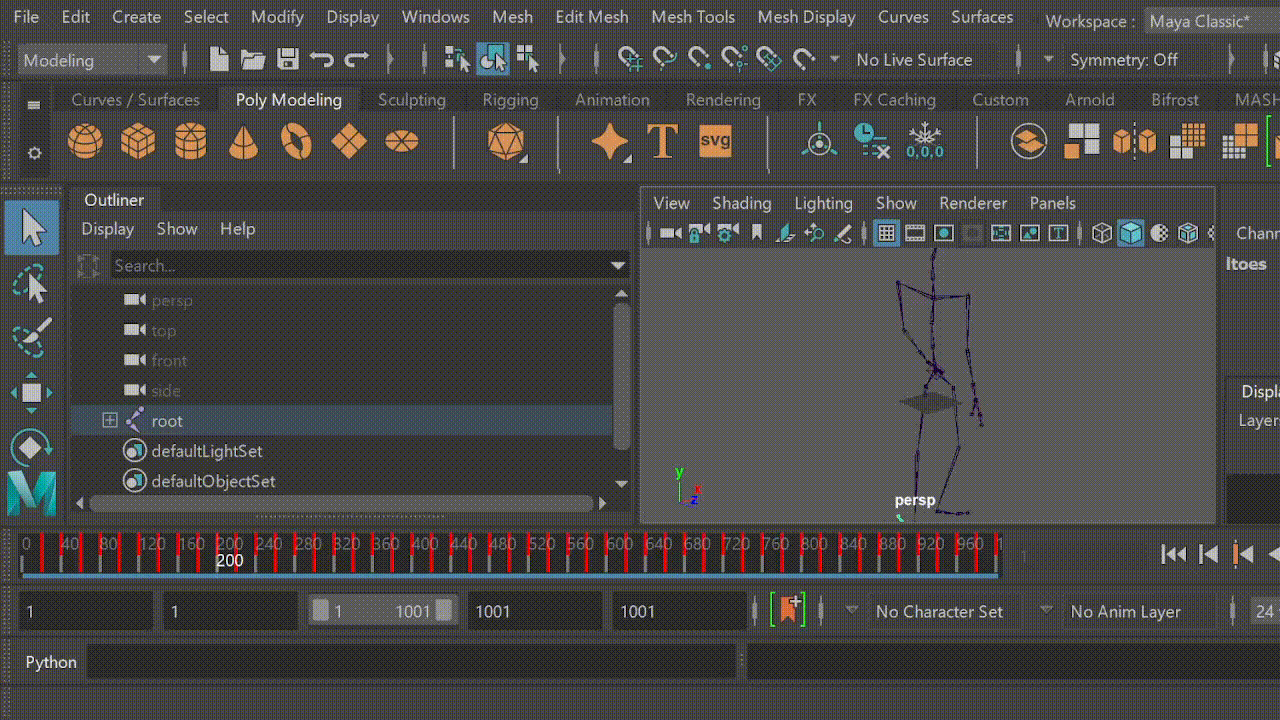Click the playback range slider bar
Viewport: 1280px width, 720px height.
click(382, 611)
